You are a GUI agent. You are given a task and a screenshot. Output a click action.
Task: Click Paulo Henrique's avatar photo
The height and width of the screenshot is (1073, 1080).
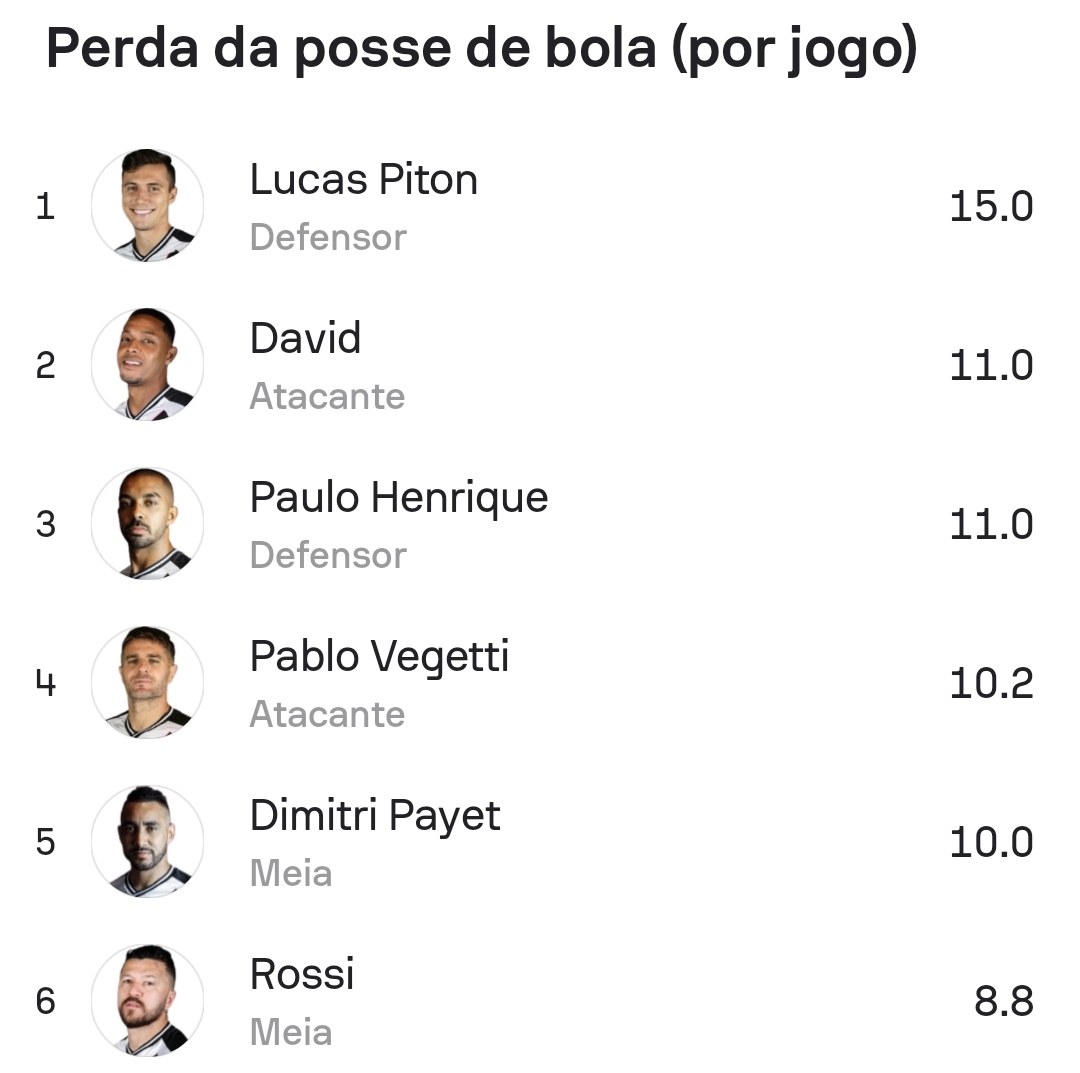(148, 524)
